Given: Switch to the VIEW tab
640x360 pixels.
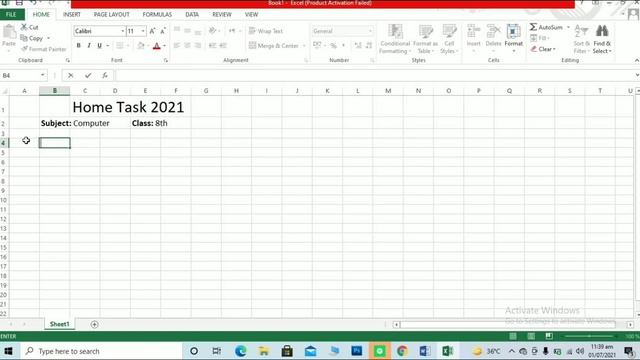Looking at the screenshot, I should (x=251, y=14).
